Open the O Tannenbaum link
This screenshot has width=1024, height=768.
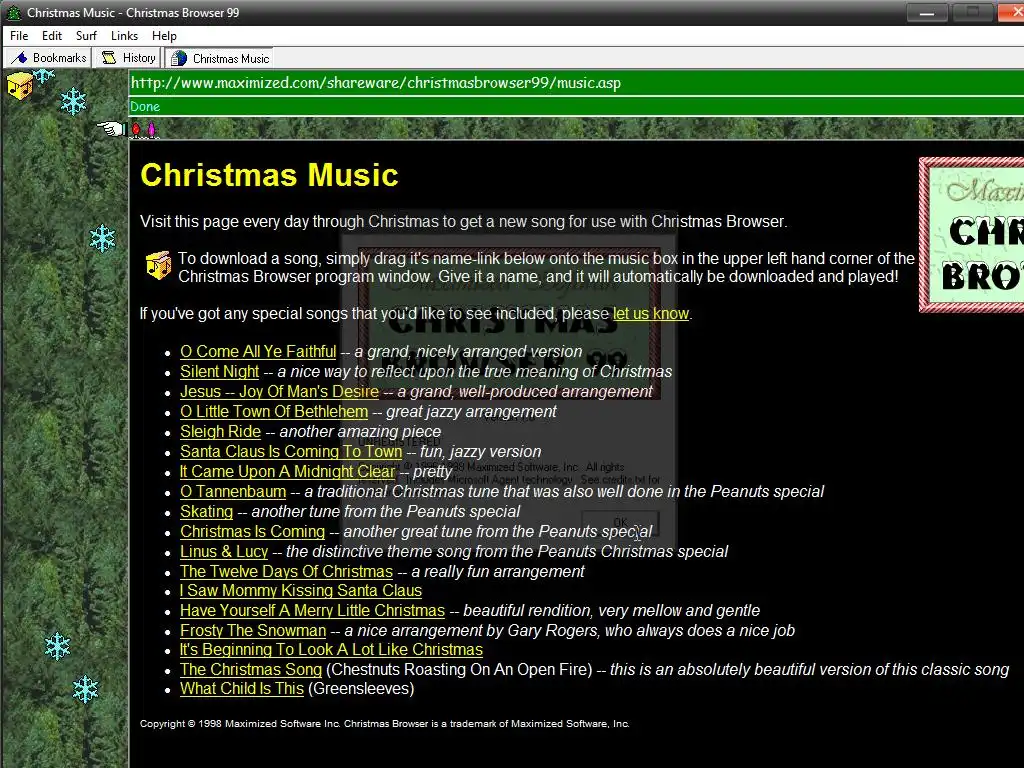coord(232,492)
